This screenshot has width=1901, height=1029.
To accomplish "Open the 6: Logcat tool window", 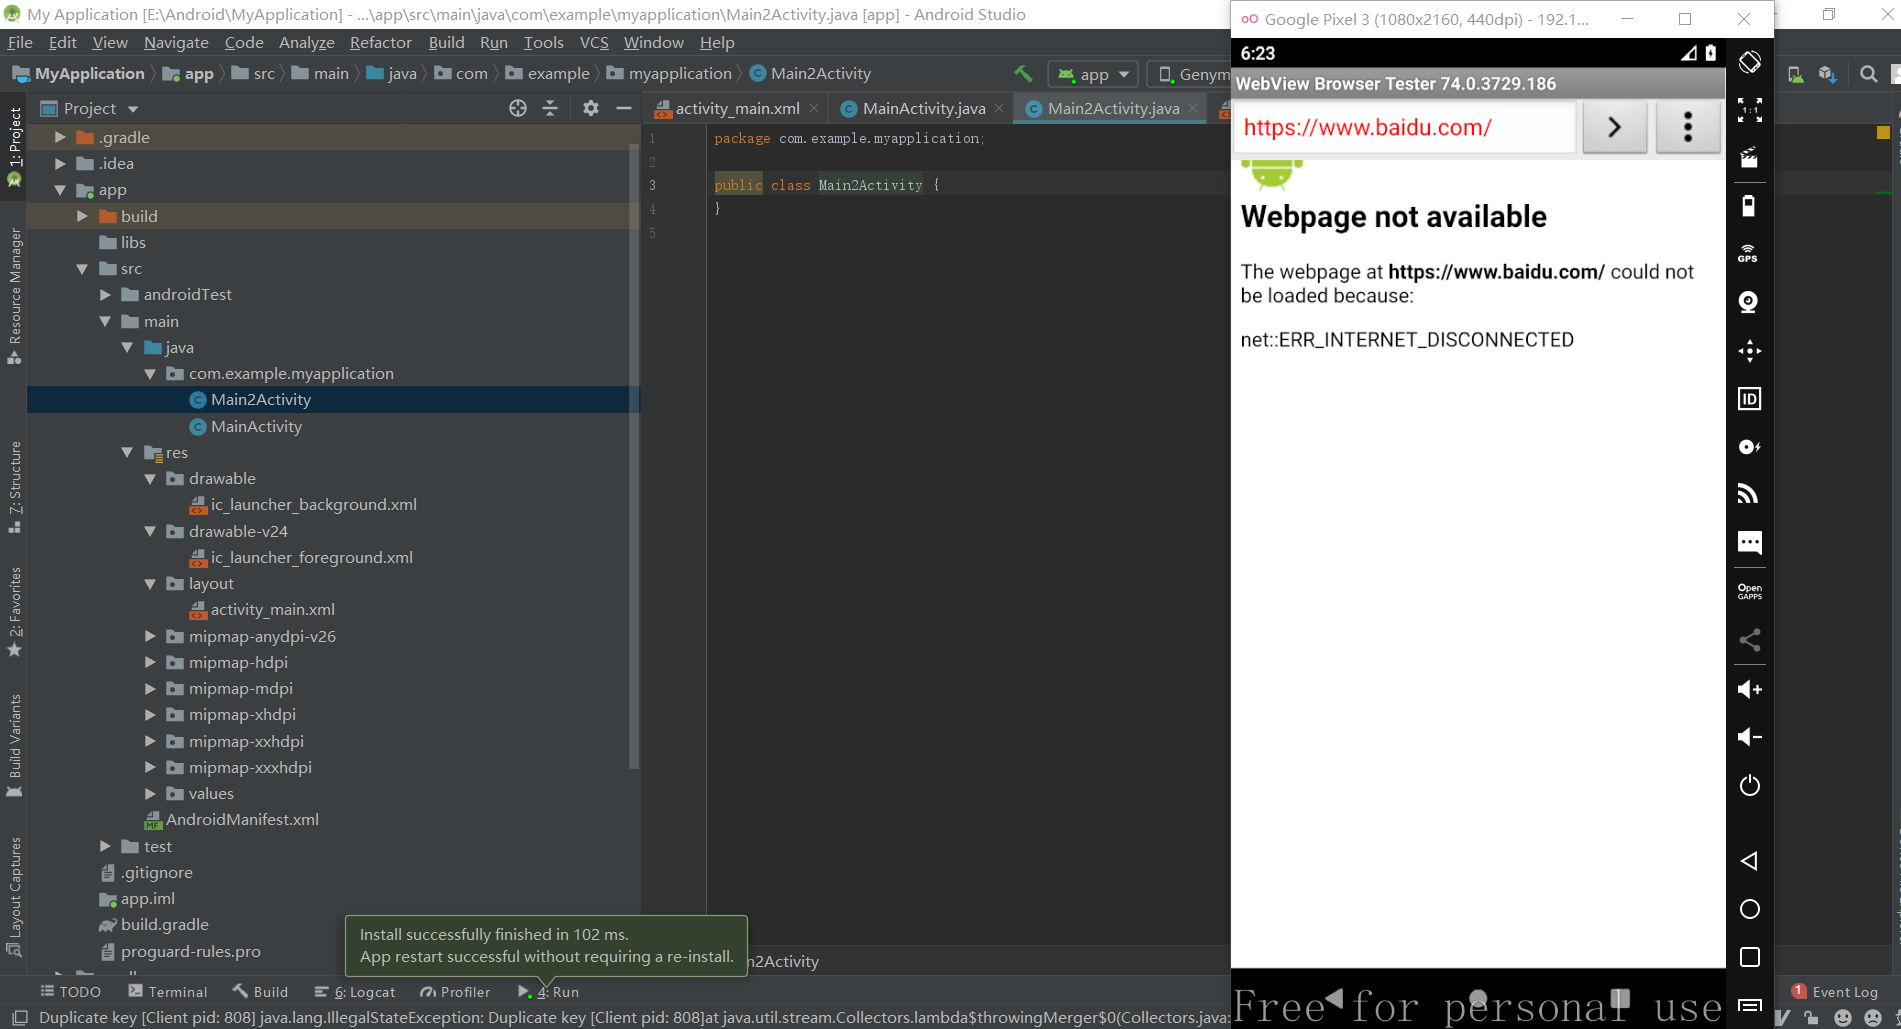I will 355,992.
